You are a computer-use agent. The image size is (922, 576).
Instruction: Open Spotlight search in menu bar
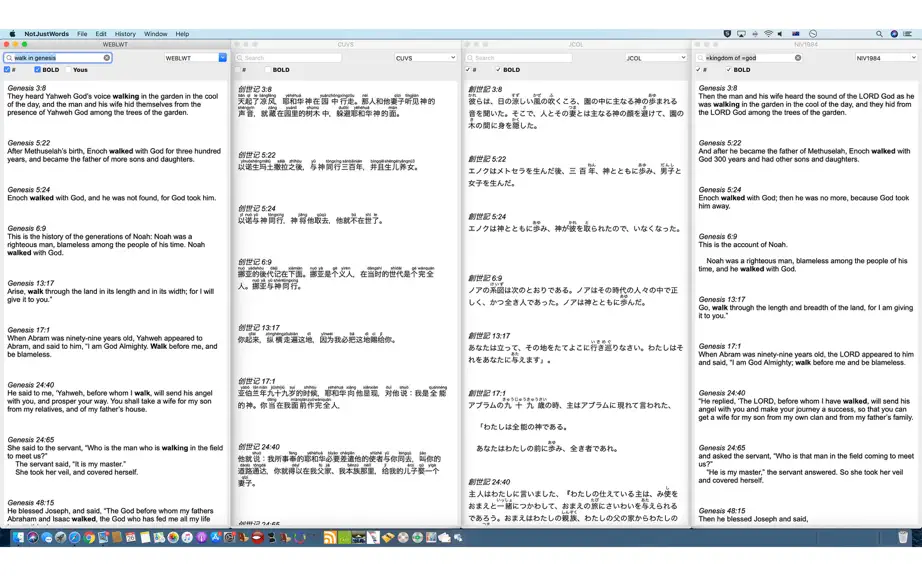pos(879,34)
